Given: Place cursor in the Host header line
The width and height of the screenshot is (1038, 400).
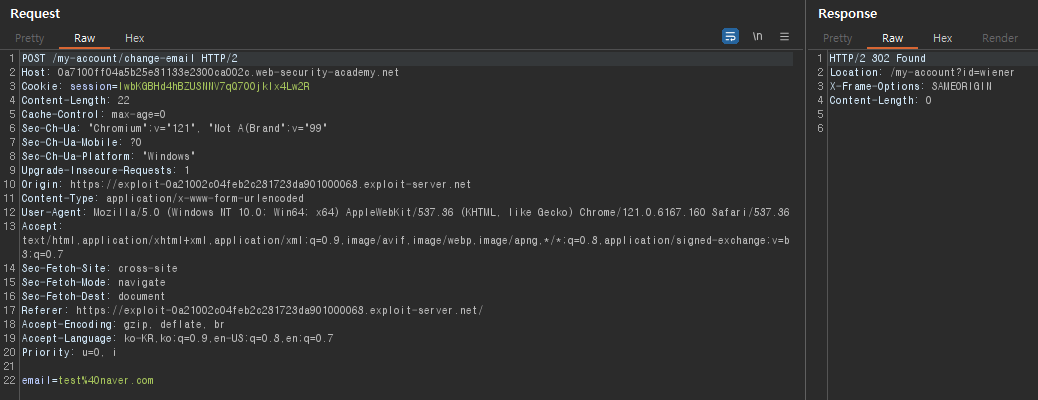Looking at the screenshot, I should click(x=211, y=72).
